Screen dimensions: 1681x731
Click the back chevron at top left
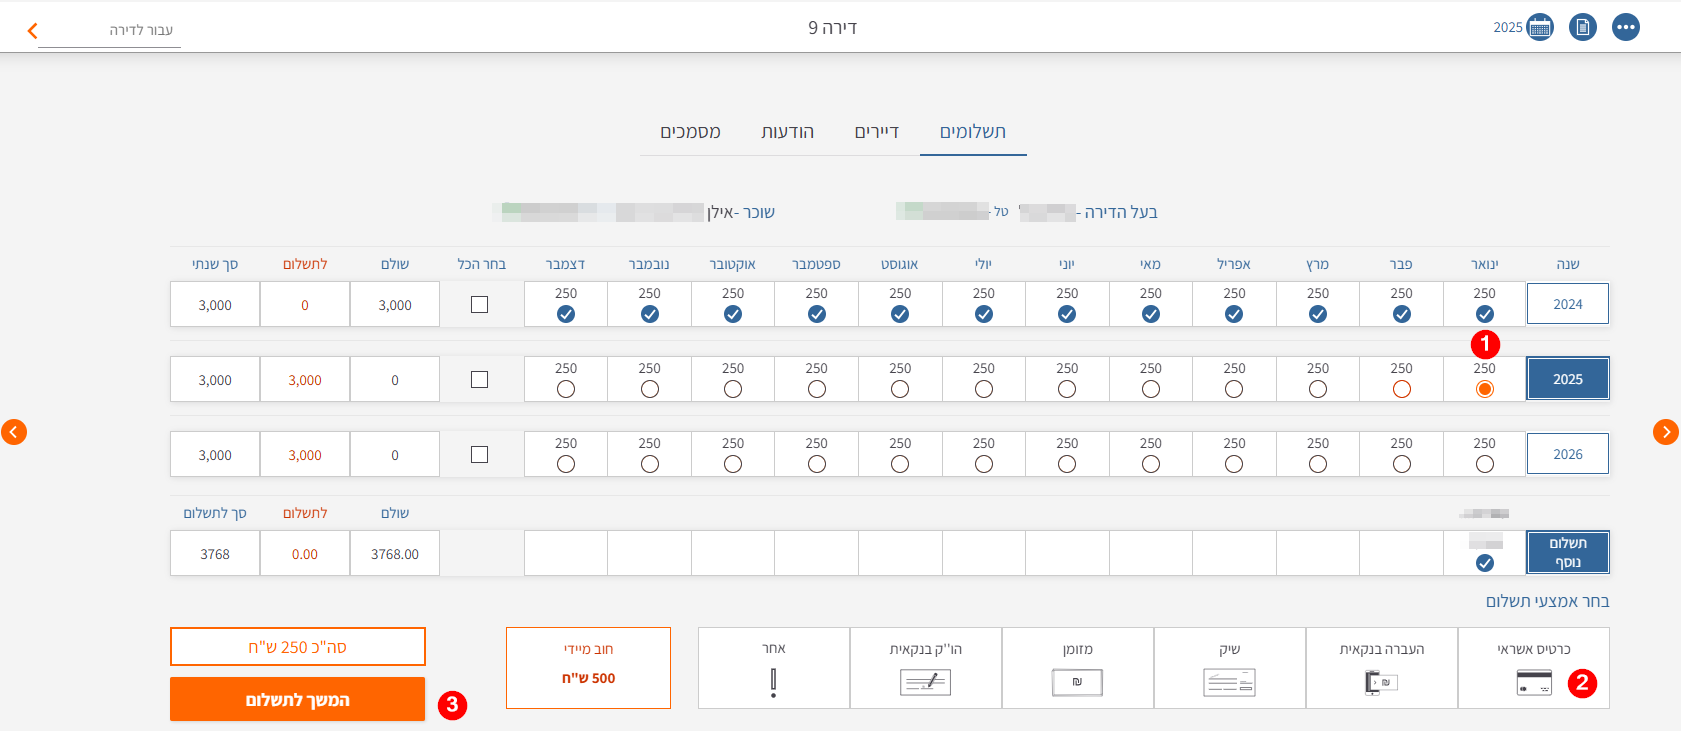(x=32, y=31)
